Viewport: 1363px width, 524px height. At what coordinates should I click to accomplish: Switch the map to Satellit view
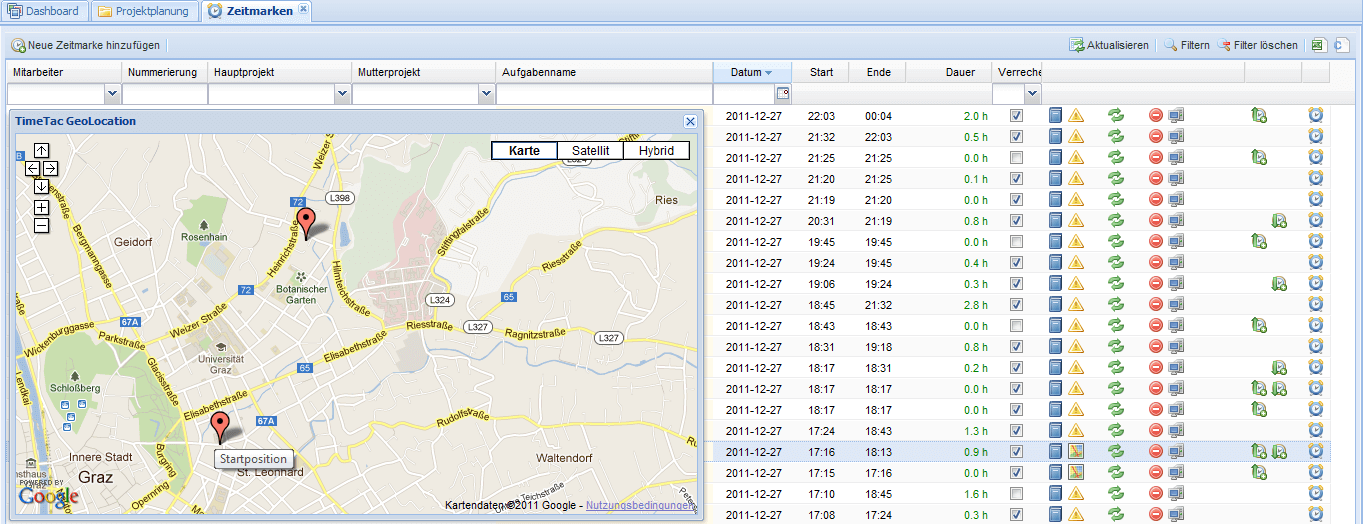pos(590,151)
